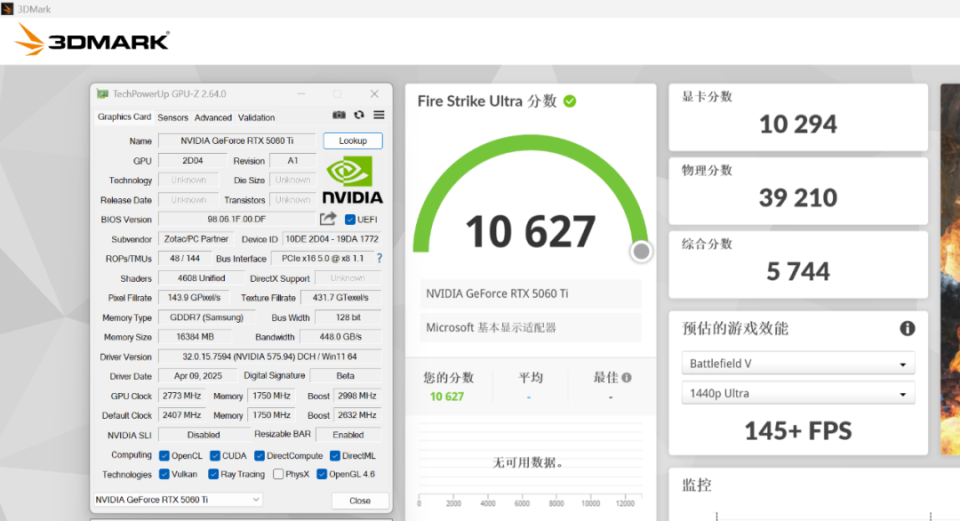
Task: Click the info icon next to 最佳
Action: (626, 378)
